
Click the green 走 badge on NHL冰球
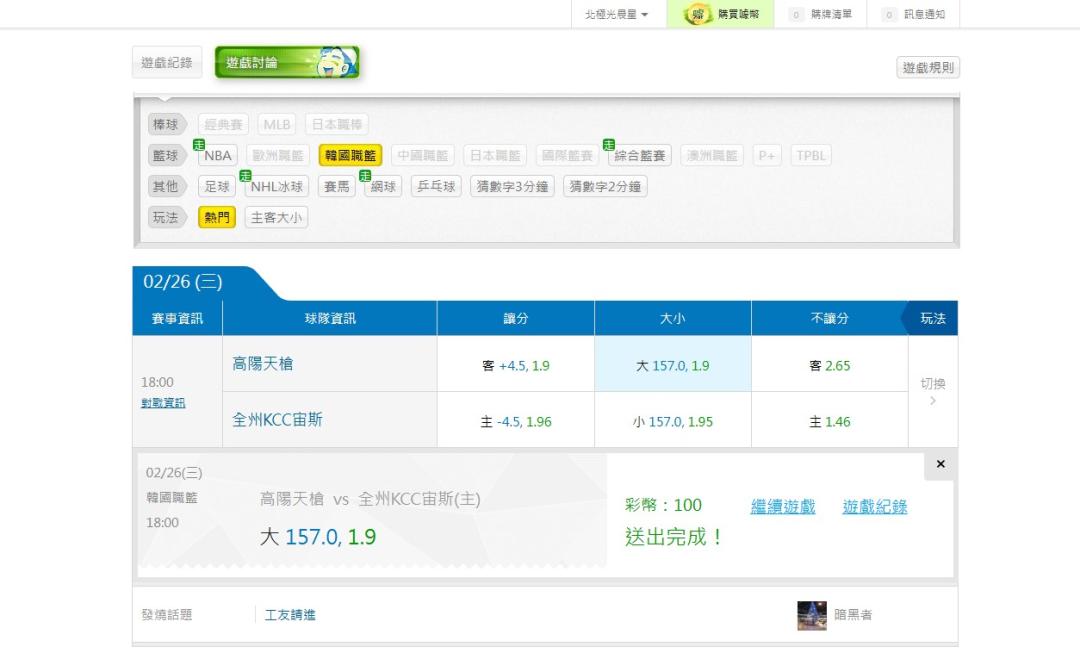[x=245, y=176]
